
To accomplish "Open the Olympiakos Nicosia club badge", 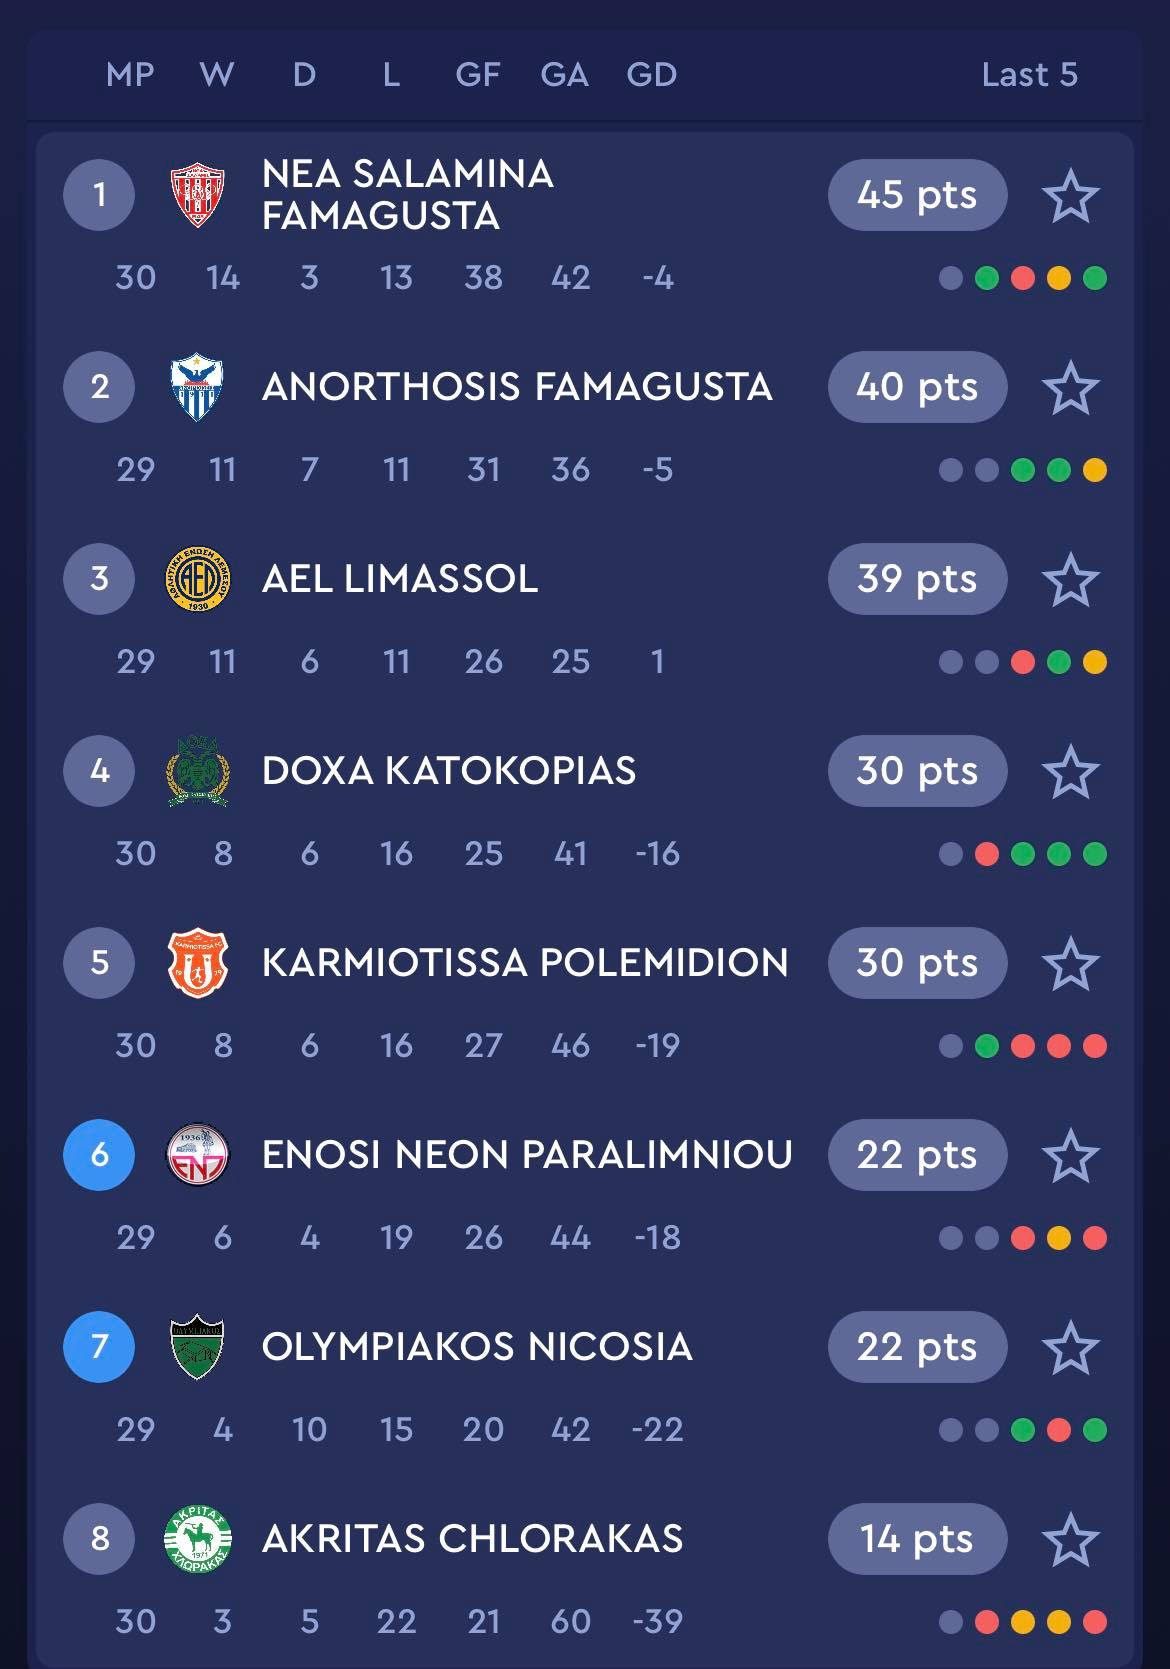I will pyautogui.click(x=197, y=1347).
